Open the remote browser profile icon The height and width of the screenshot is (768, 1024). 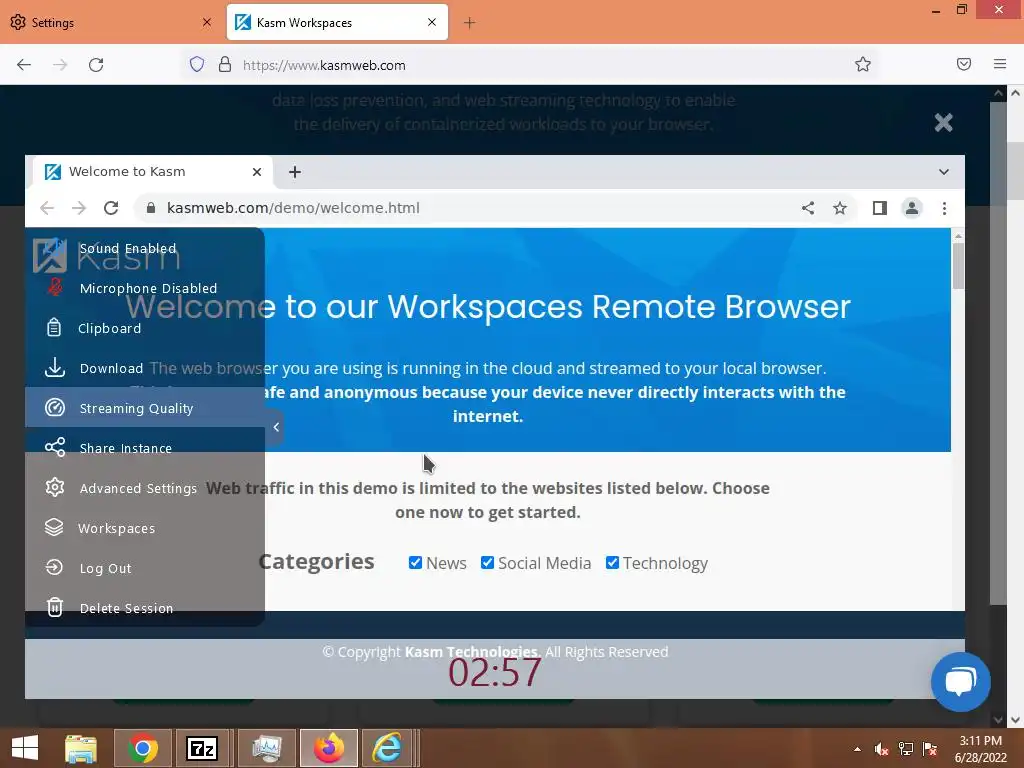point(912,208)
